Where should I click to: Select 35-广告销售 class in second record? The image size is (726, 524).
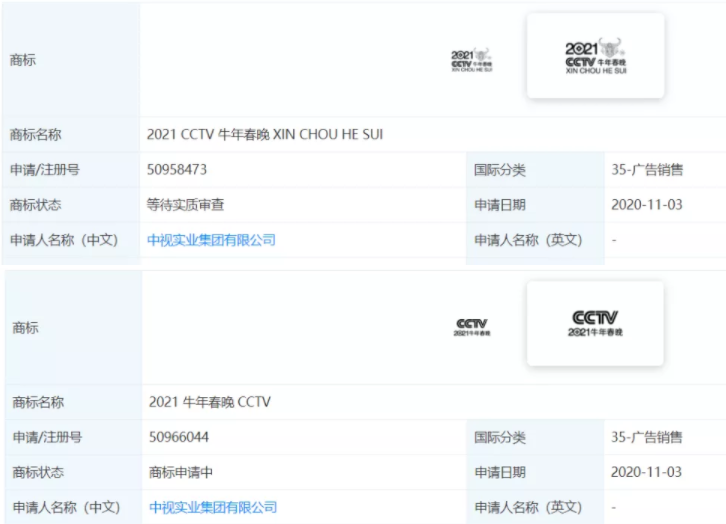tap(646, 437)
